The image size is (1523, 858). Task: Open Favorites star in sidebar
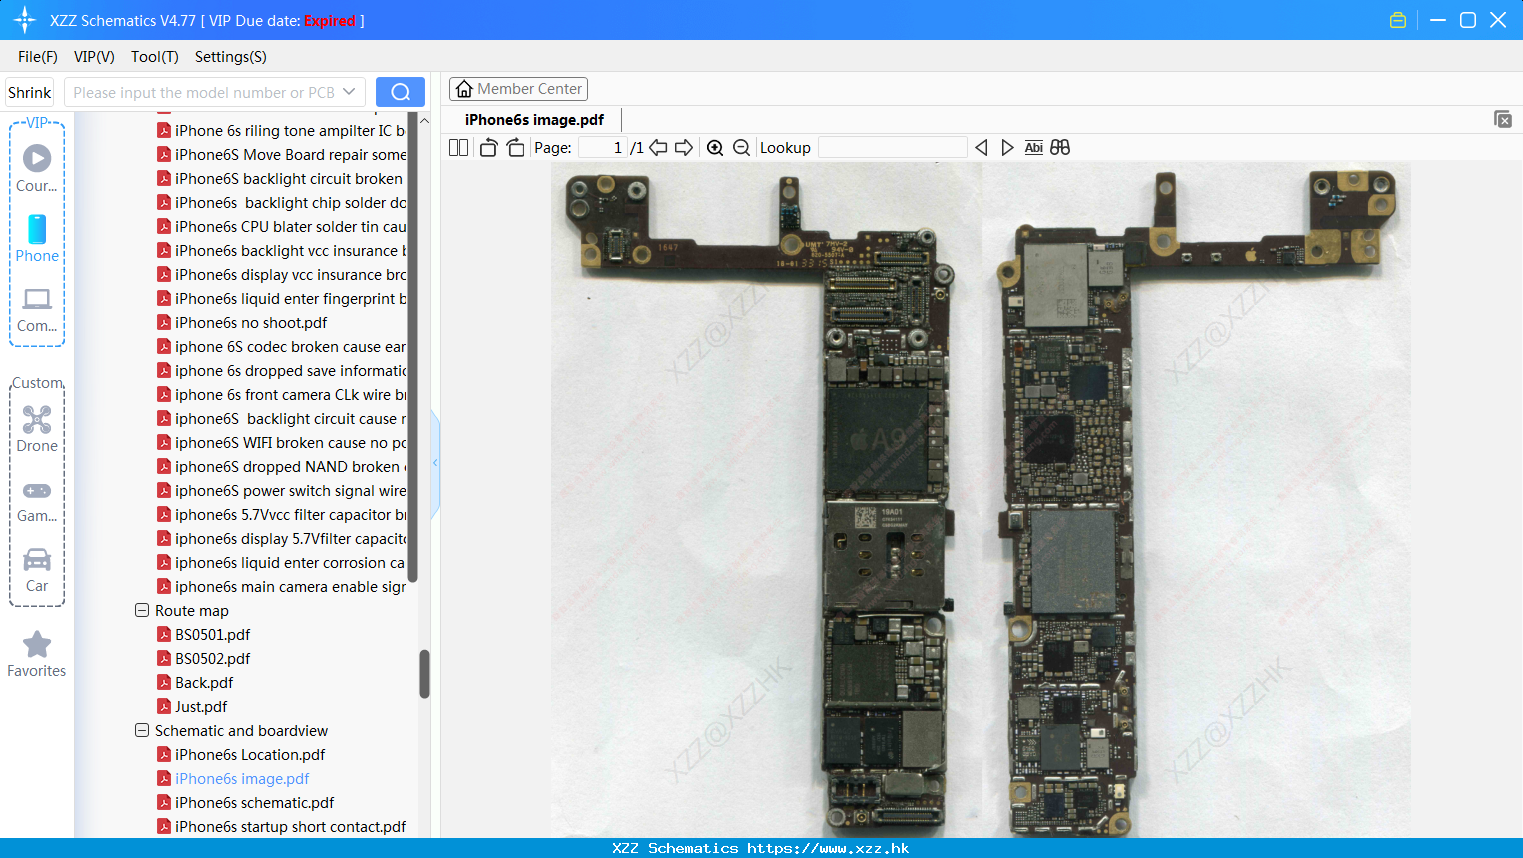click(37, 645)
